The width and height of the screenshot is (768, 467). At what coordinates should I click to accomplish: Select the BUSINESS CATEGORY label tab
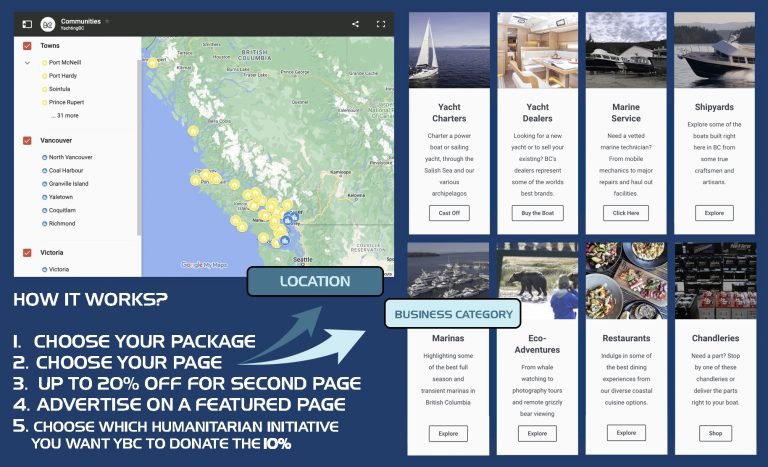point(453,314)
